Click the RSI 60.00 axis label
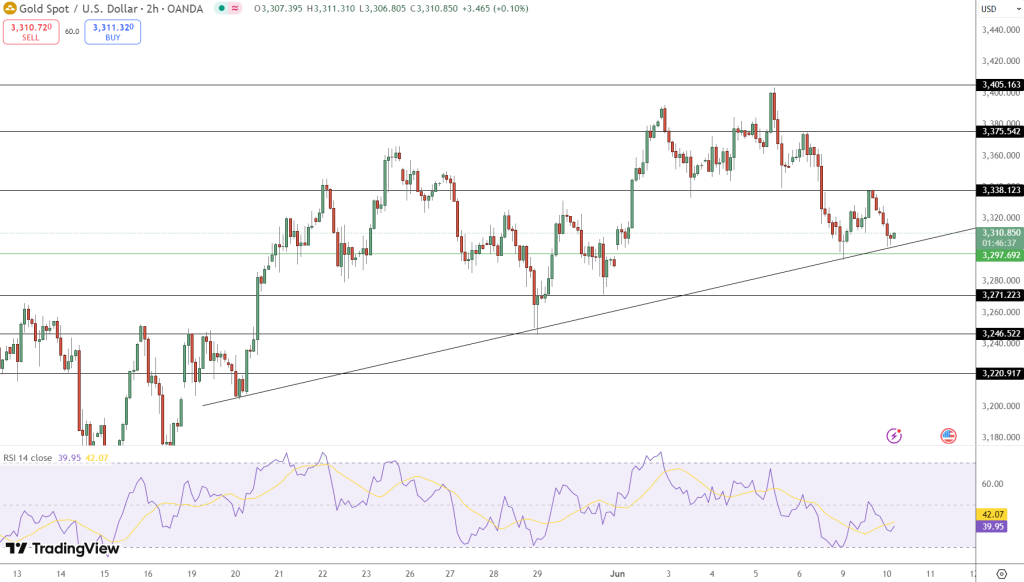 pos(992,484)
